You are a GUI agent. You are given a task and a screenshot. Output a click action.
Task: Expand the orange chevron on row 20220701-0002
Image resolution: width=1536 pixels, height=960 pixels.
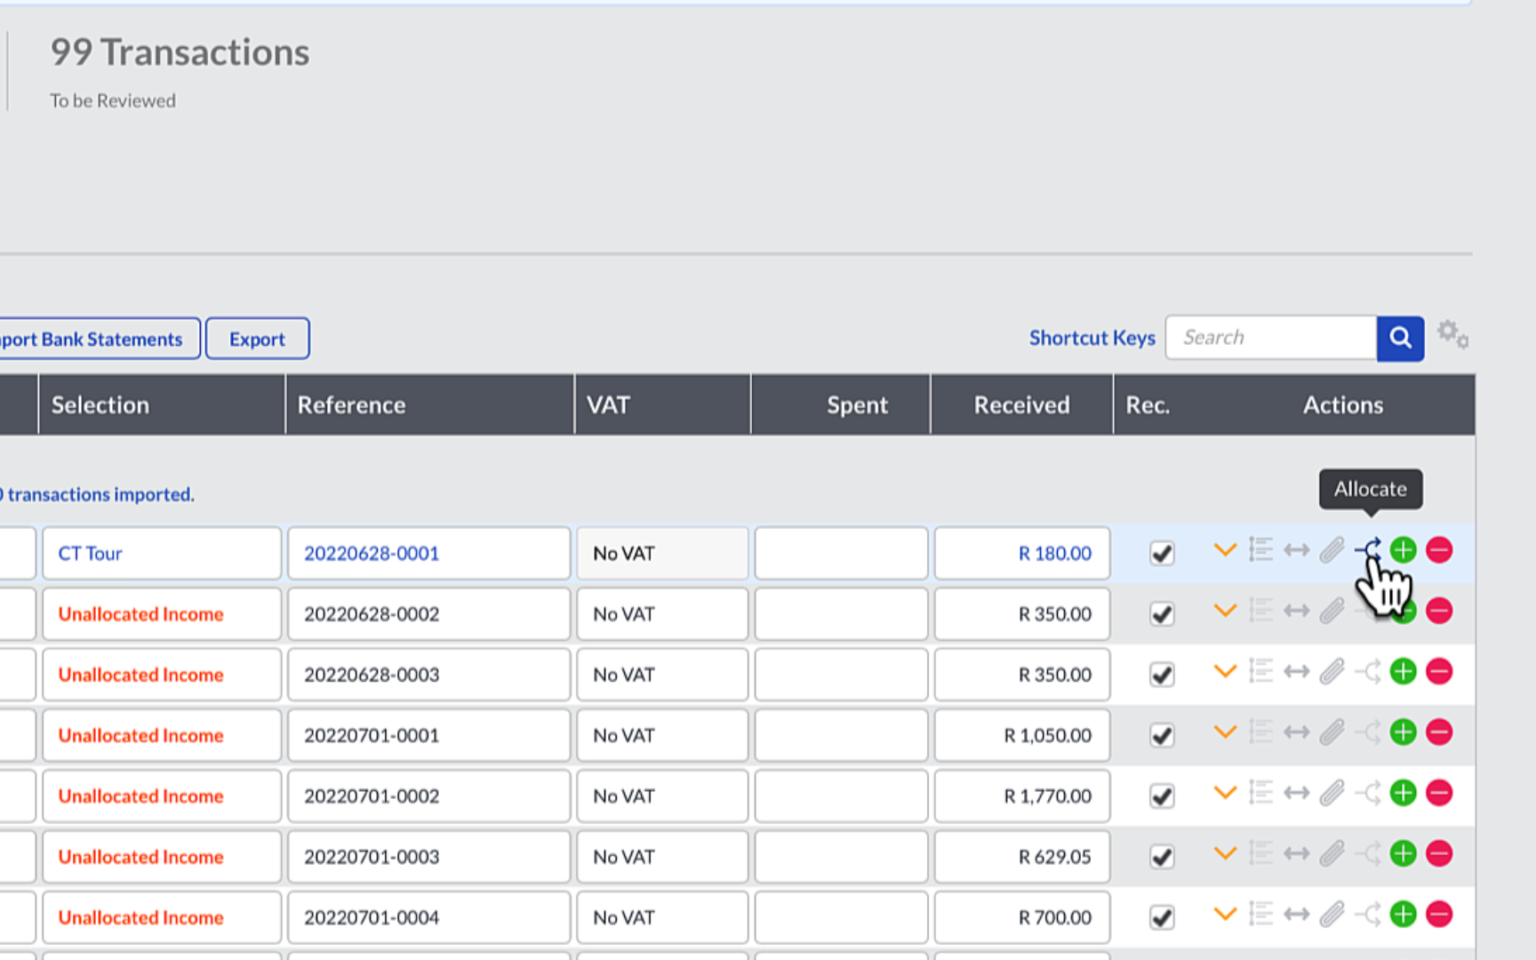(1225, 791)
